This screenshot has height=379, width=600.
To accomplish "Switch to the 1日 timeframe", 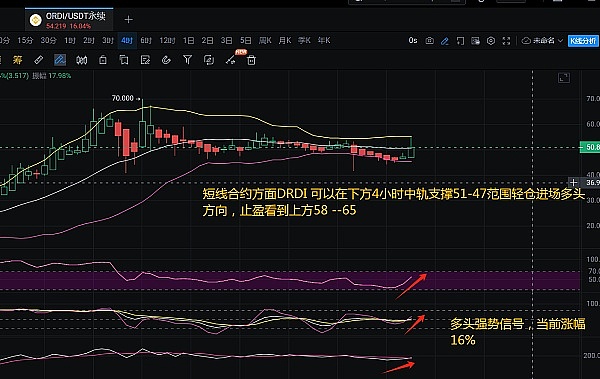I will tap(188, 41).
